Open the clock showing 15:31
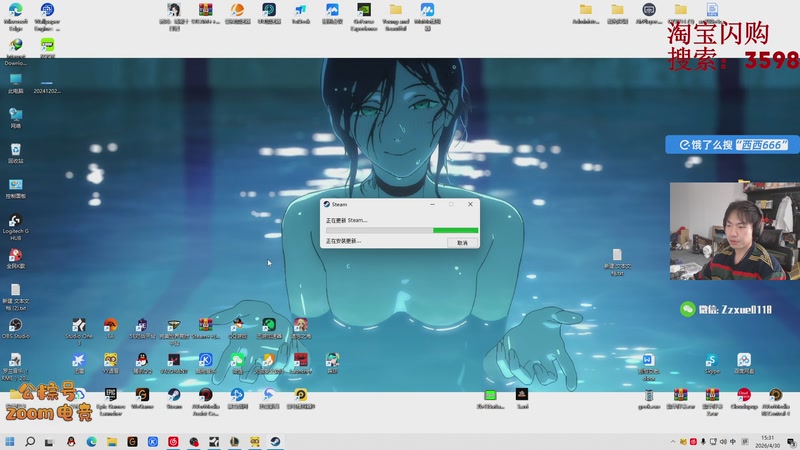 (x=767, y=442)
